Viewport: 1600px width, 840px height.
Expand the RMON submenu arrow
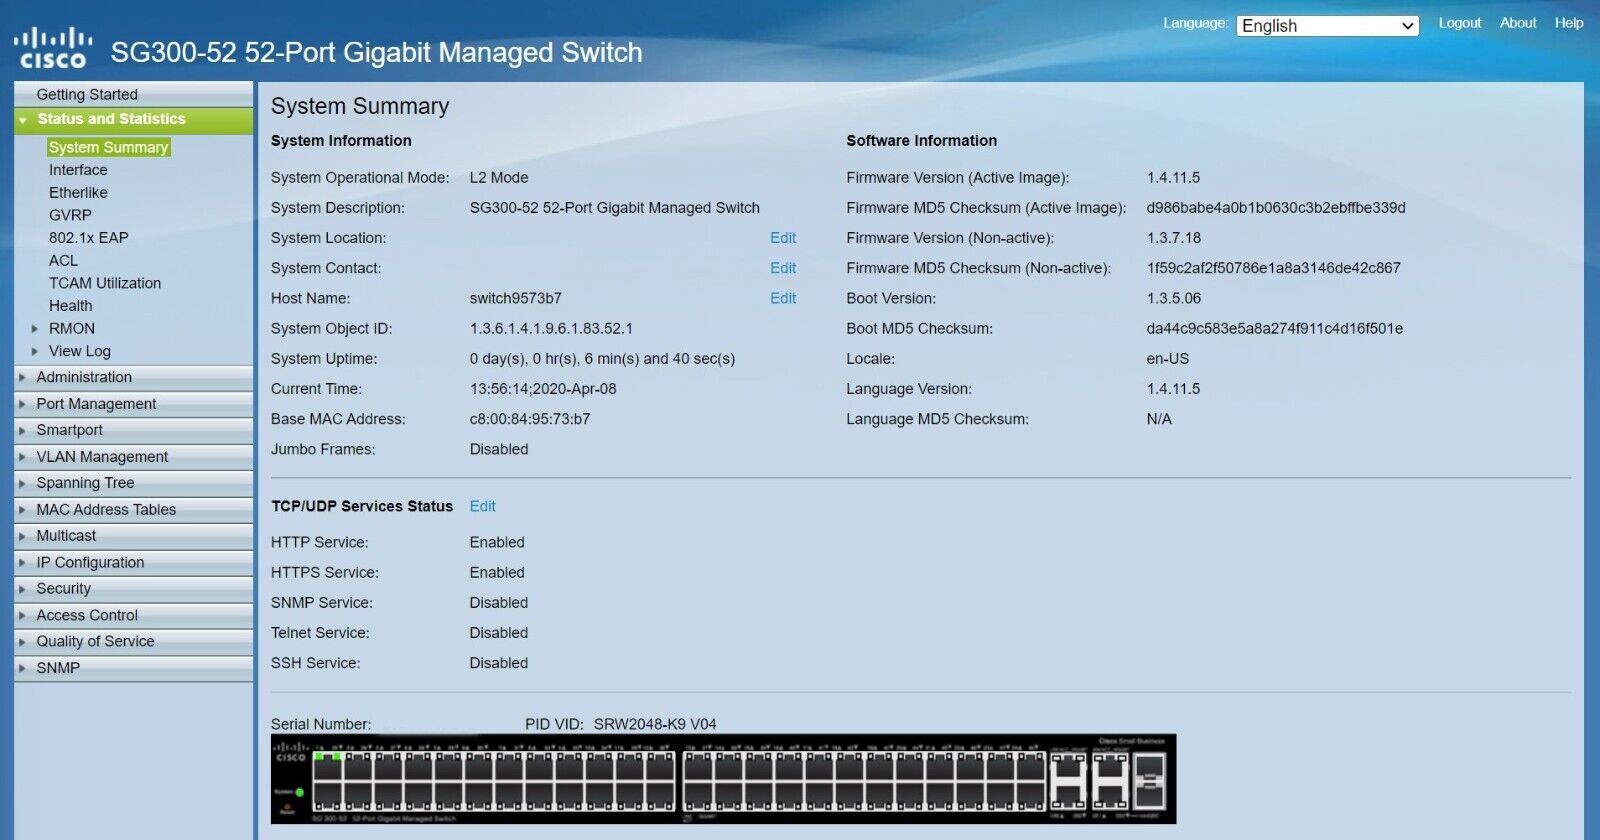(x=35, y=329)
